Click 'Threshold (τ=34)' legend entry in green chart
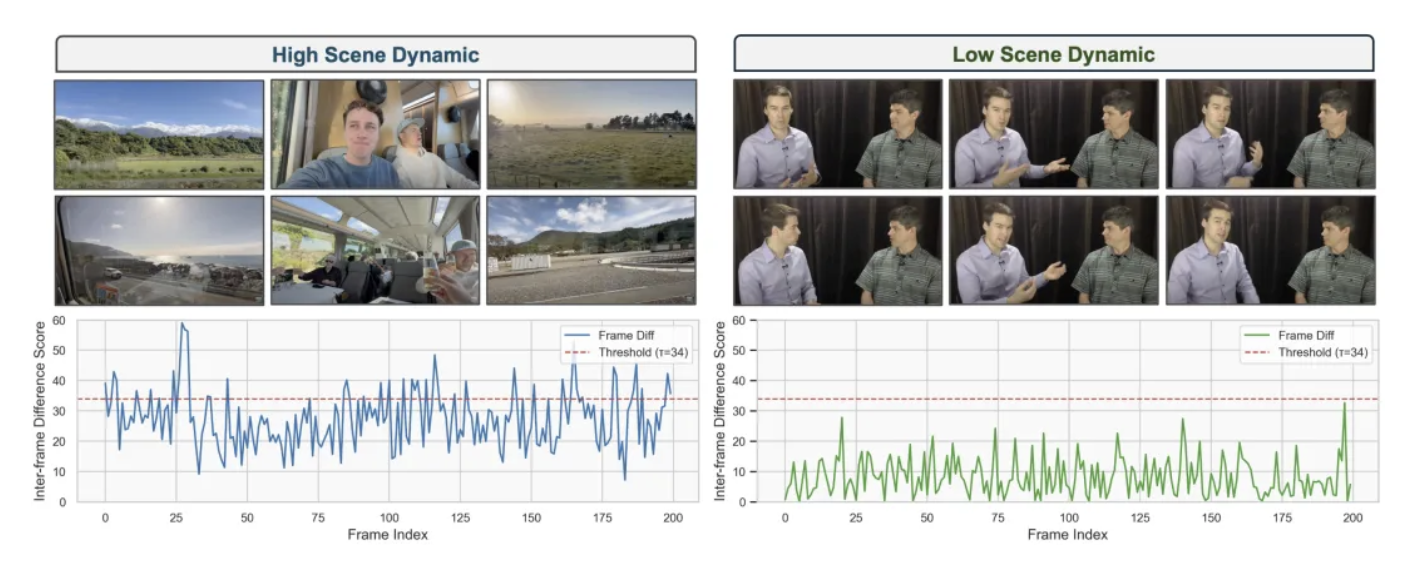The image size is (1424, 568). tap(1308, 352)
